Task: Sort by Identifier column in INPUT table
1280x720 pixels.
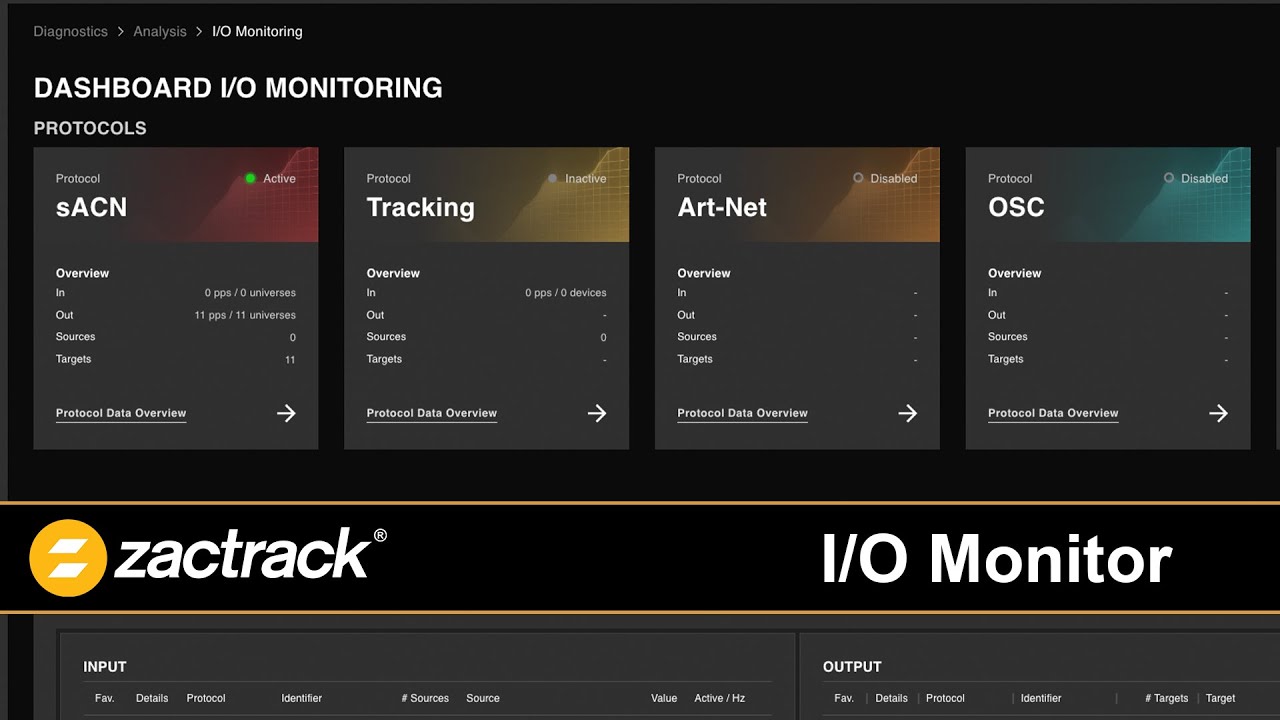Action: 302,698
